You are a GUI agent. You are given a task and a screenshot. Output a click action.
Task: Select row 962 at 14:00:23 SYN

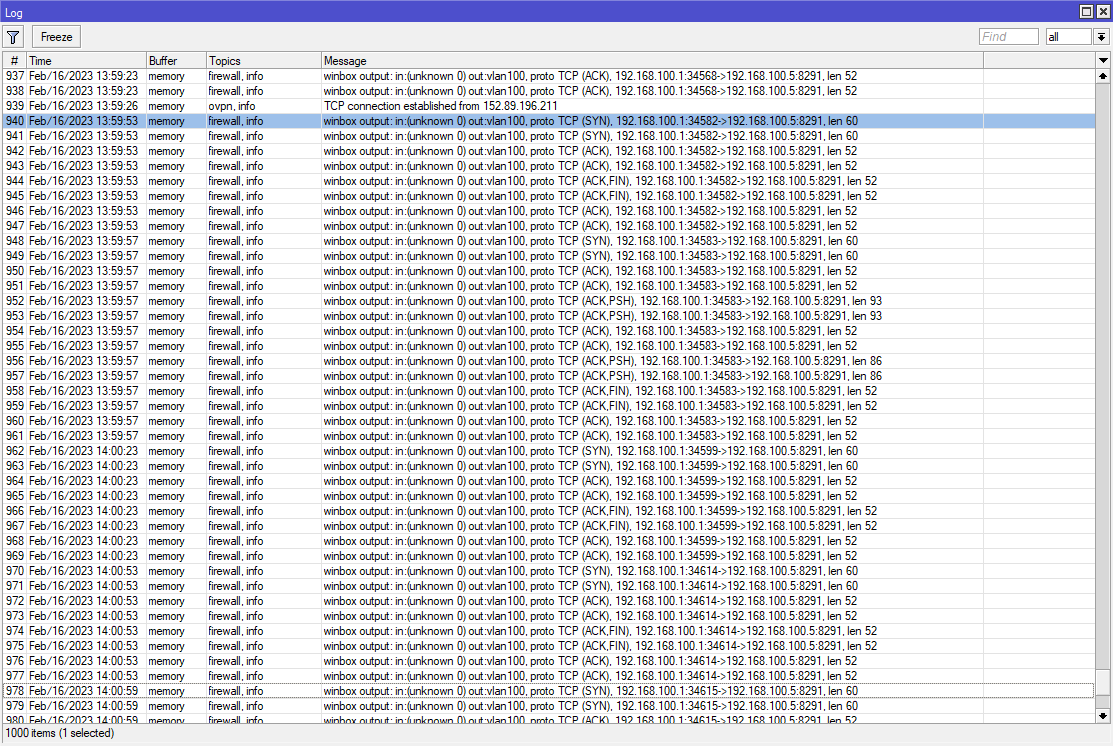click(x=549, y=451)
